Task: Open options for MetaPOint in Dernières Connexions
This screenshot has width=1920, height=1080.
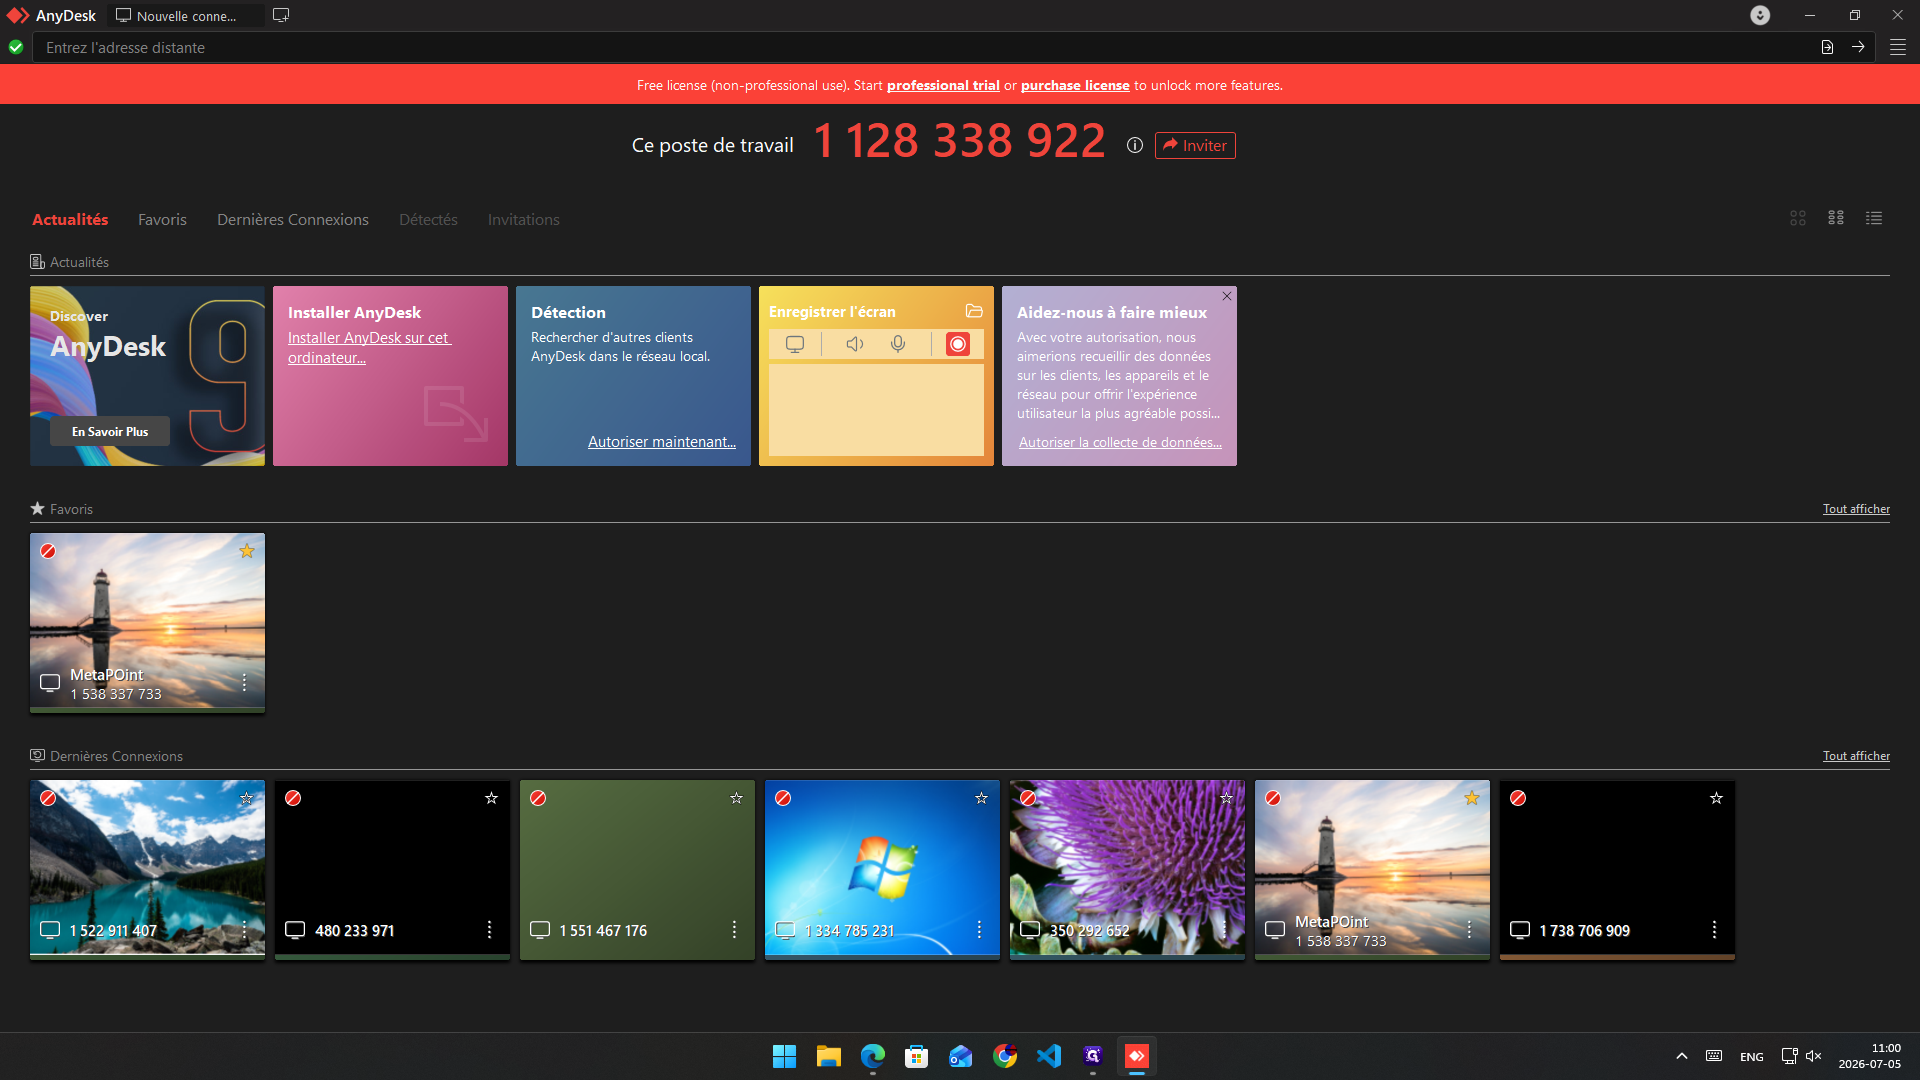Action: pyautogui.click(x=1469, y=930)
